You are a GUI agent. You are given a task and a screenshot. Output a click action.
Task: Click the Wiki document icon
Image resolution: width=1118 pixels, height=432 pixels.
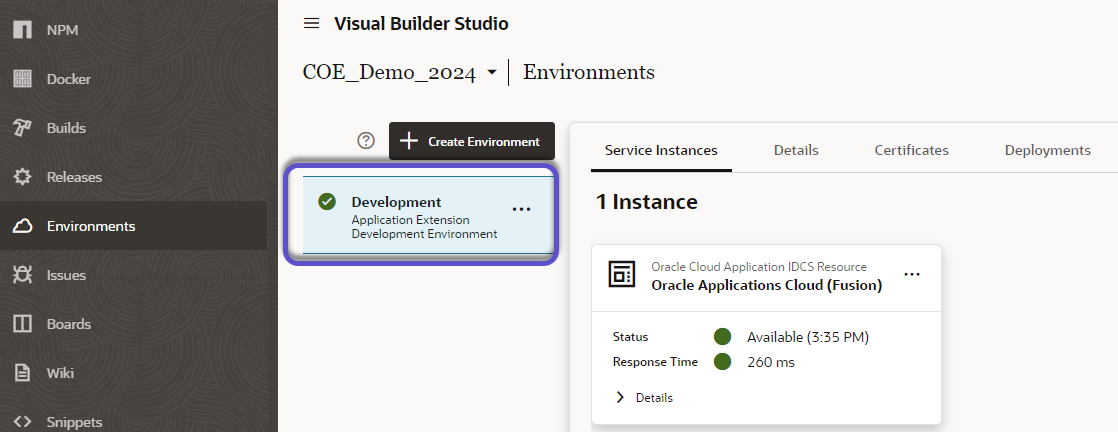[x=22, y=373]
